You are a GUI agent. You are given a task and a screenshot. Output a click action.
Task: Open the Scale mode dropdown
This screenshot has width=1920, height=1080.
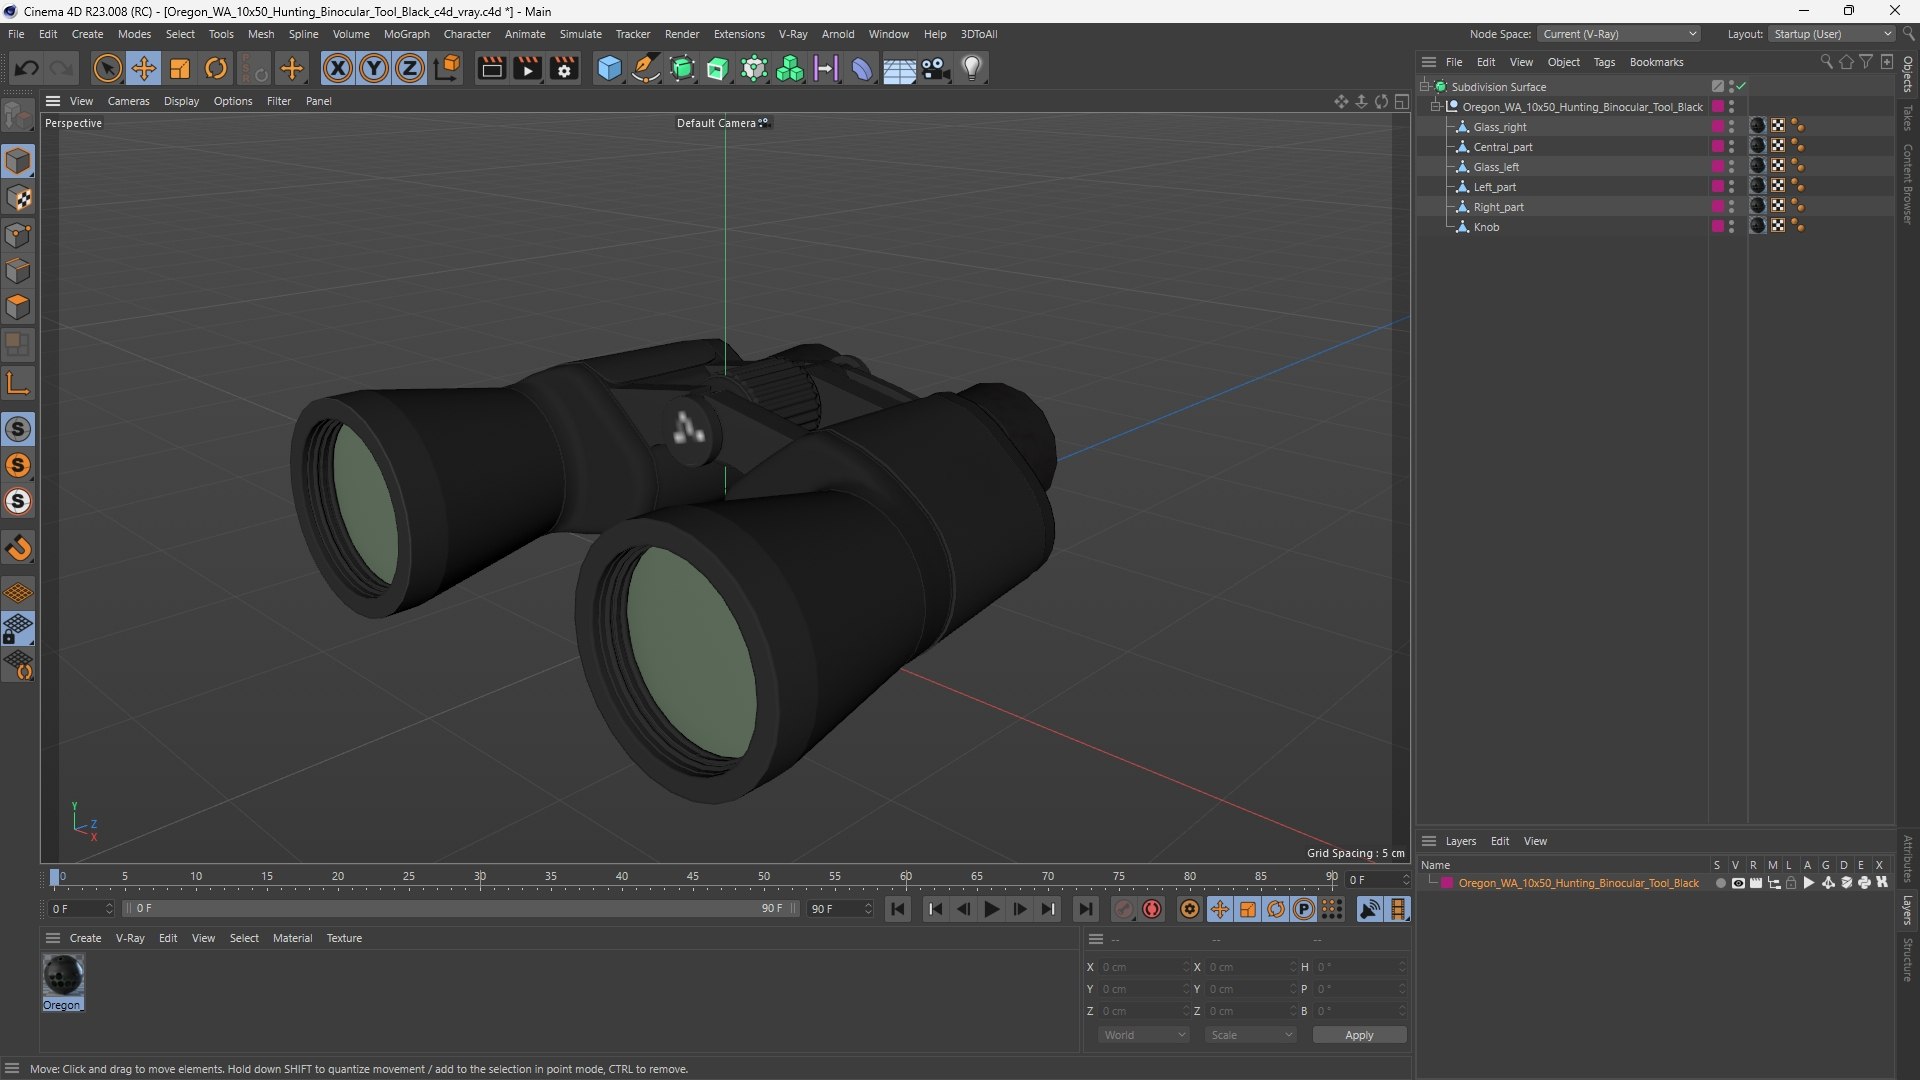[x=1251, y=1035]
